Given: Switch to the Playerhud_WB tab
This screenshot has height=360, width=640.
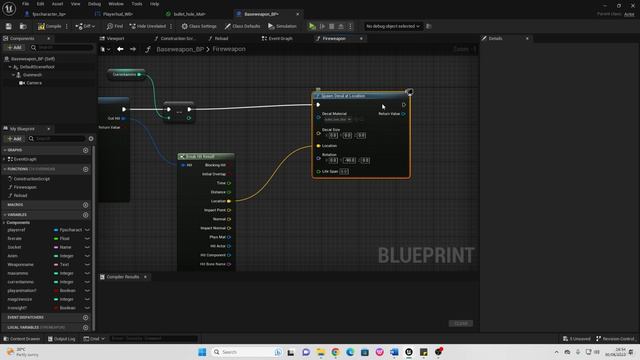Looking at the screenshot, I should [x=118, y=14].
